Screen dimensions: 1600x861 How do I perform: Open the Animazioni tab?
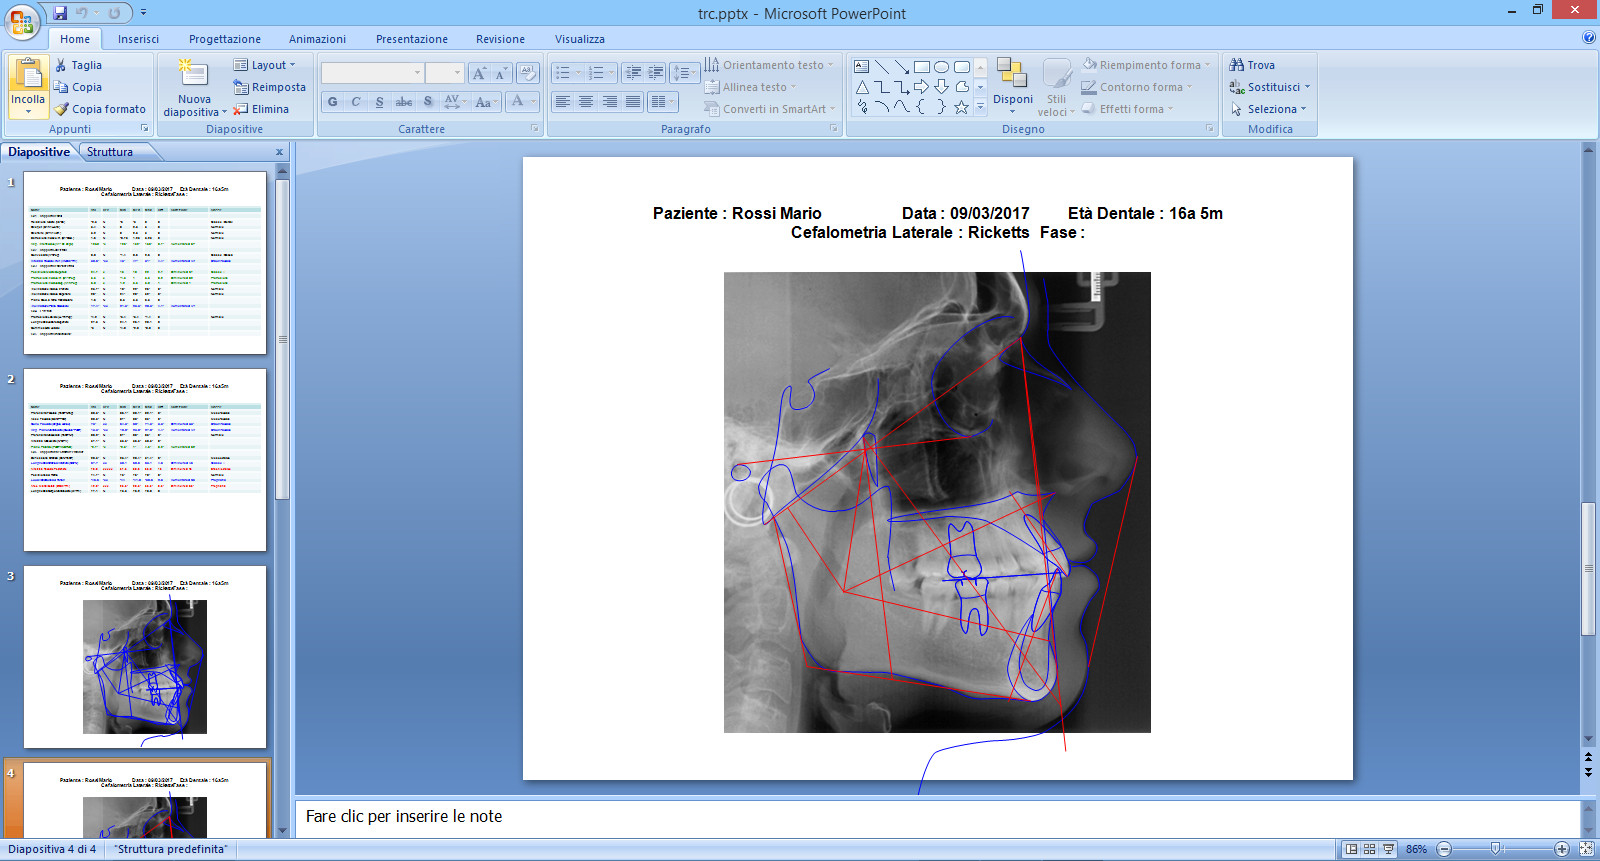[317, 39]
